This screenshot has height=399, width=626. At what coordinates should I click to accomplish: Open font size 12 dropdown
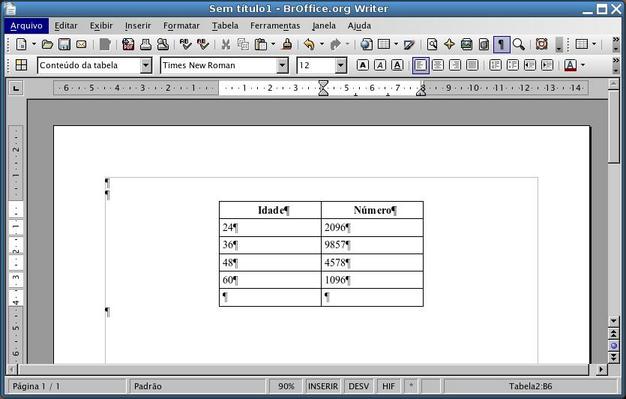click(x=341, y=65)
